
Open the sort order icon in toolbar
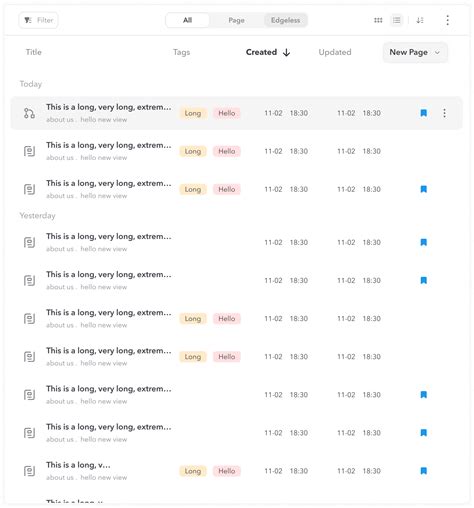(x=420, y=20)
